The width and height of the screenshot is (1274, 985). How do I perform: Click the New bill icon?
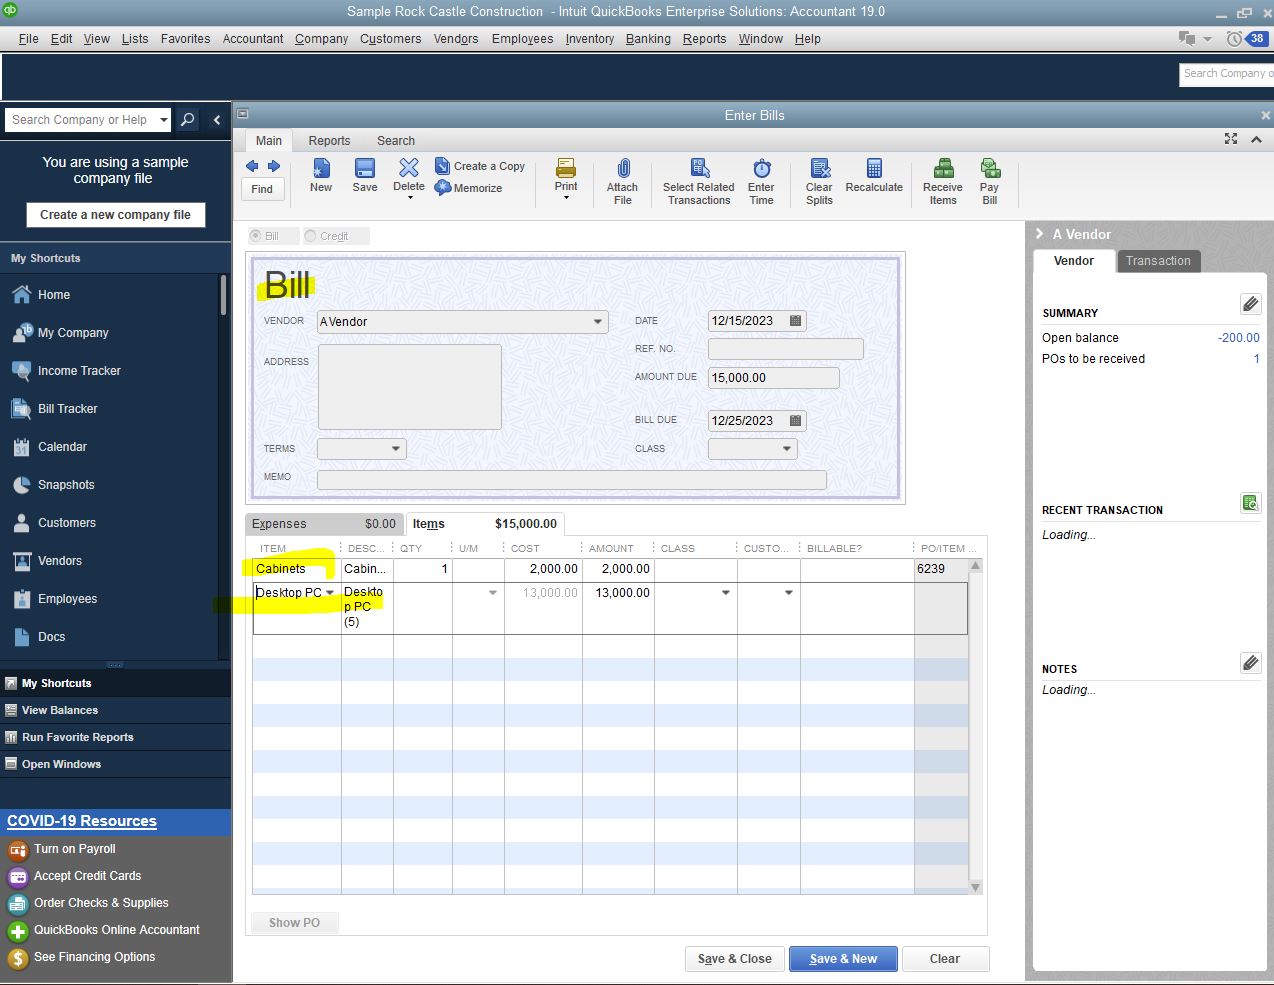321,168
